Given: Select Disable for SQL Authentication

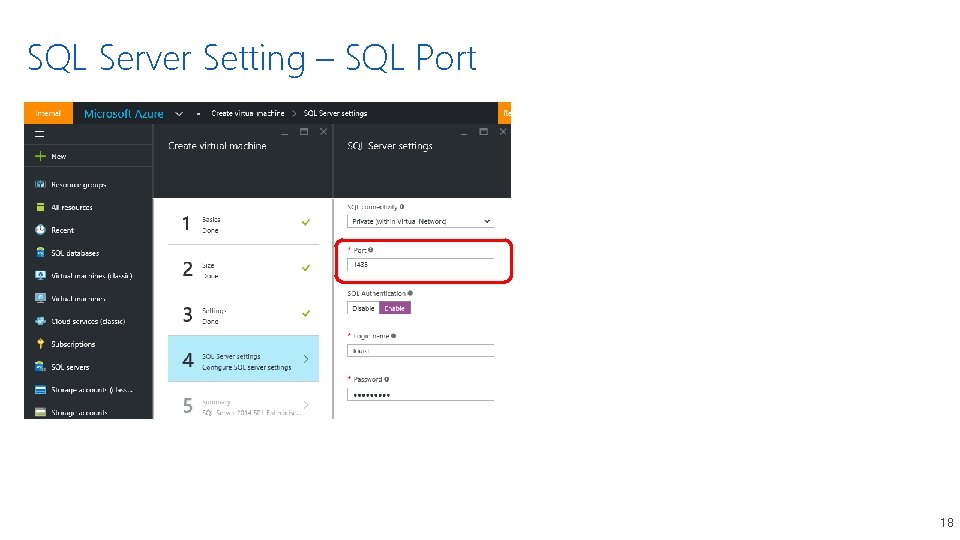Looking at the screenshot, I should click(363, 308).
